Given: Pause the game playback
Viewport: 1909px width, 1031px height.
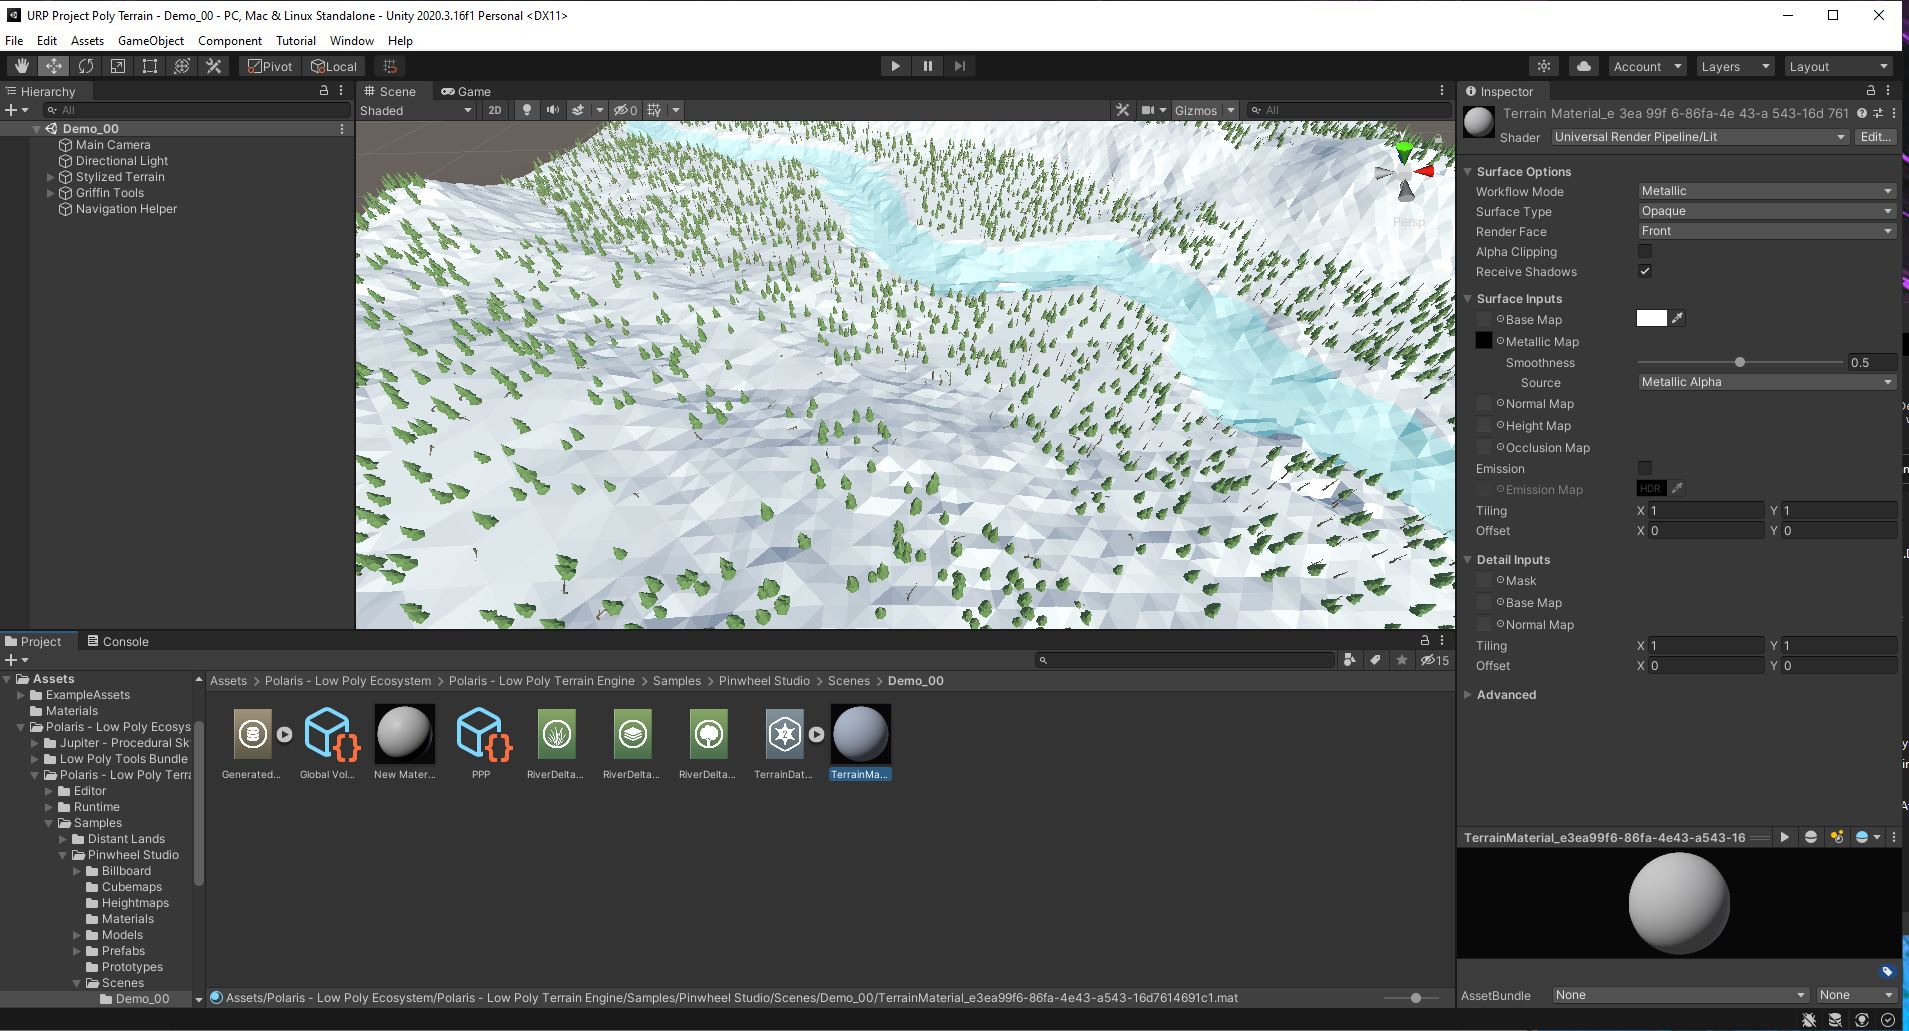Looking at the screenshot, I should pyautogui.click(x=927, y=66).
